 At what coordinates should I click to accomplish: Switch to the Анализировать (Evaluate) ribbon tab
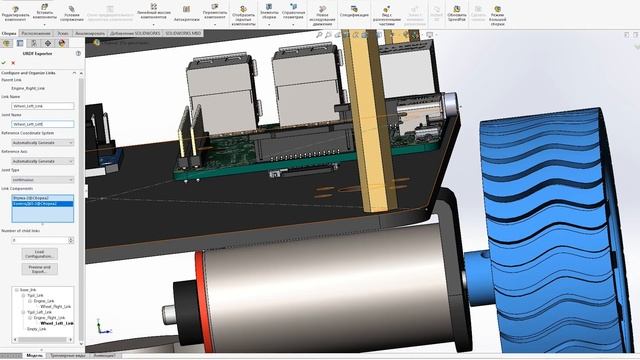[90, 33]
